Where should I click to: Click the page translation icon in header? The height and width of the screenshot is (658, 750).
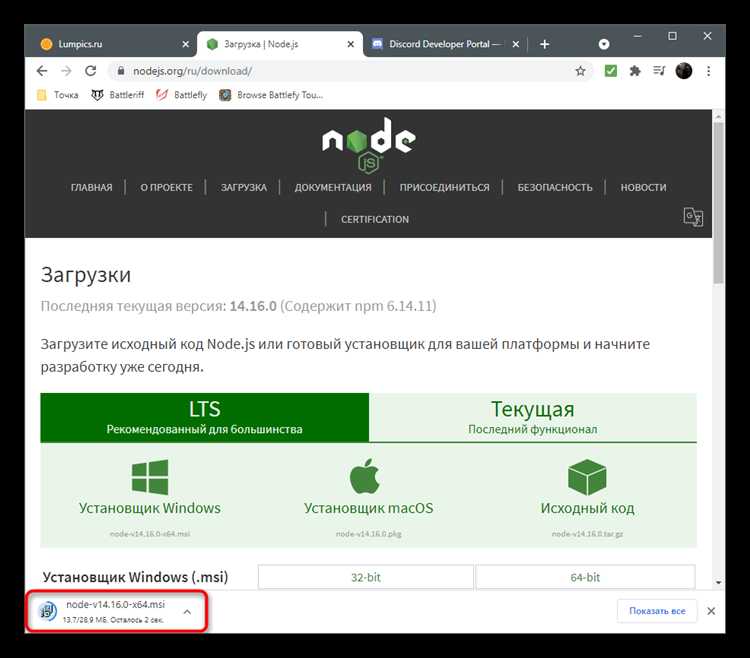693,216
